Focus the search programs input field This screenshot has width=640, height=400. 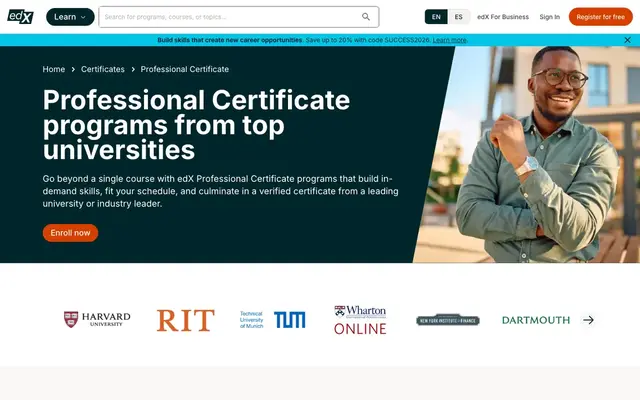239,17
